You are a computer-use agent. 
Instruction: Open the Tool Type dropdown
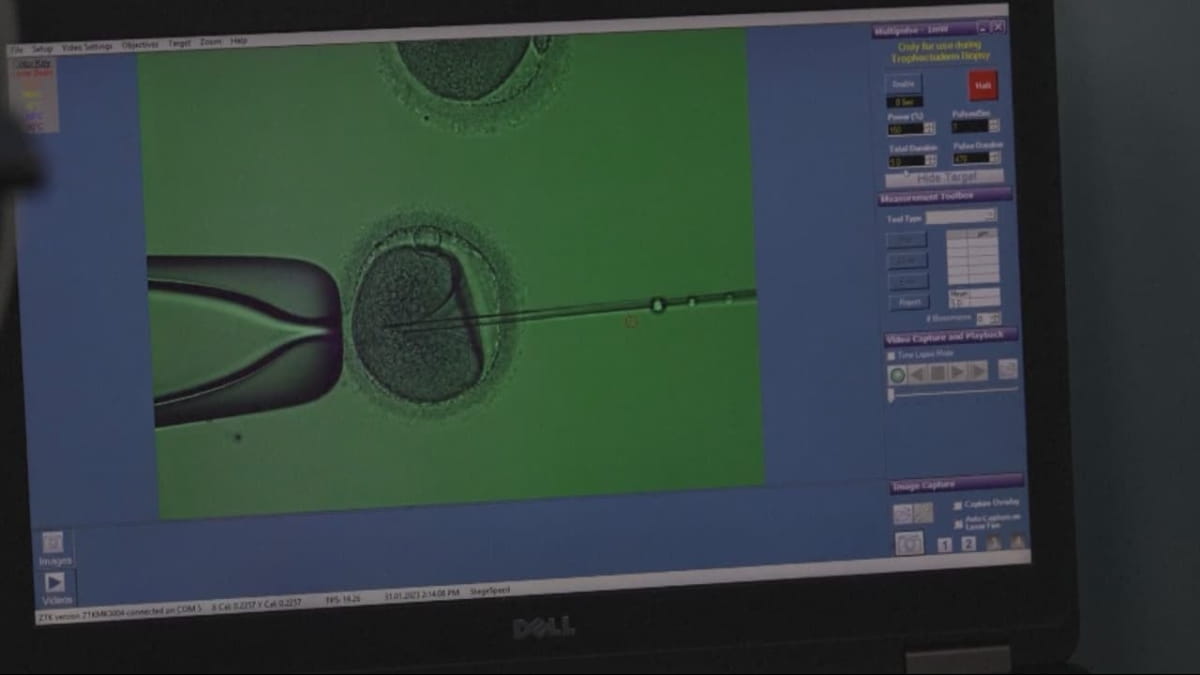pos(960,217)
